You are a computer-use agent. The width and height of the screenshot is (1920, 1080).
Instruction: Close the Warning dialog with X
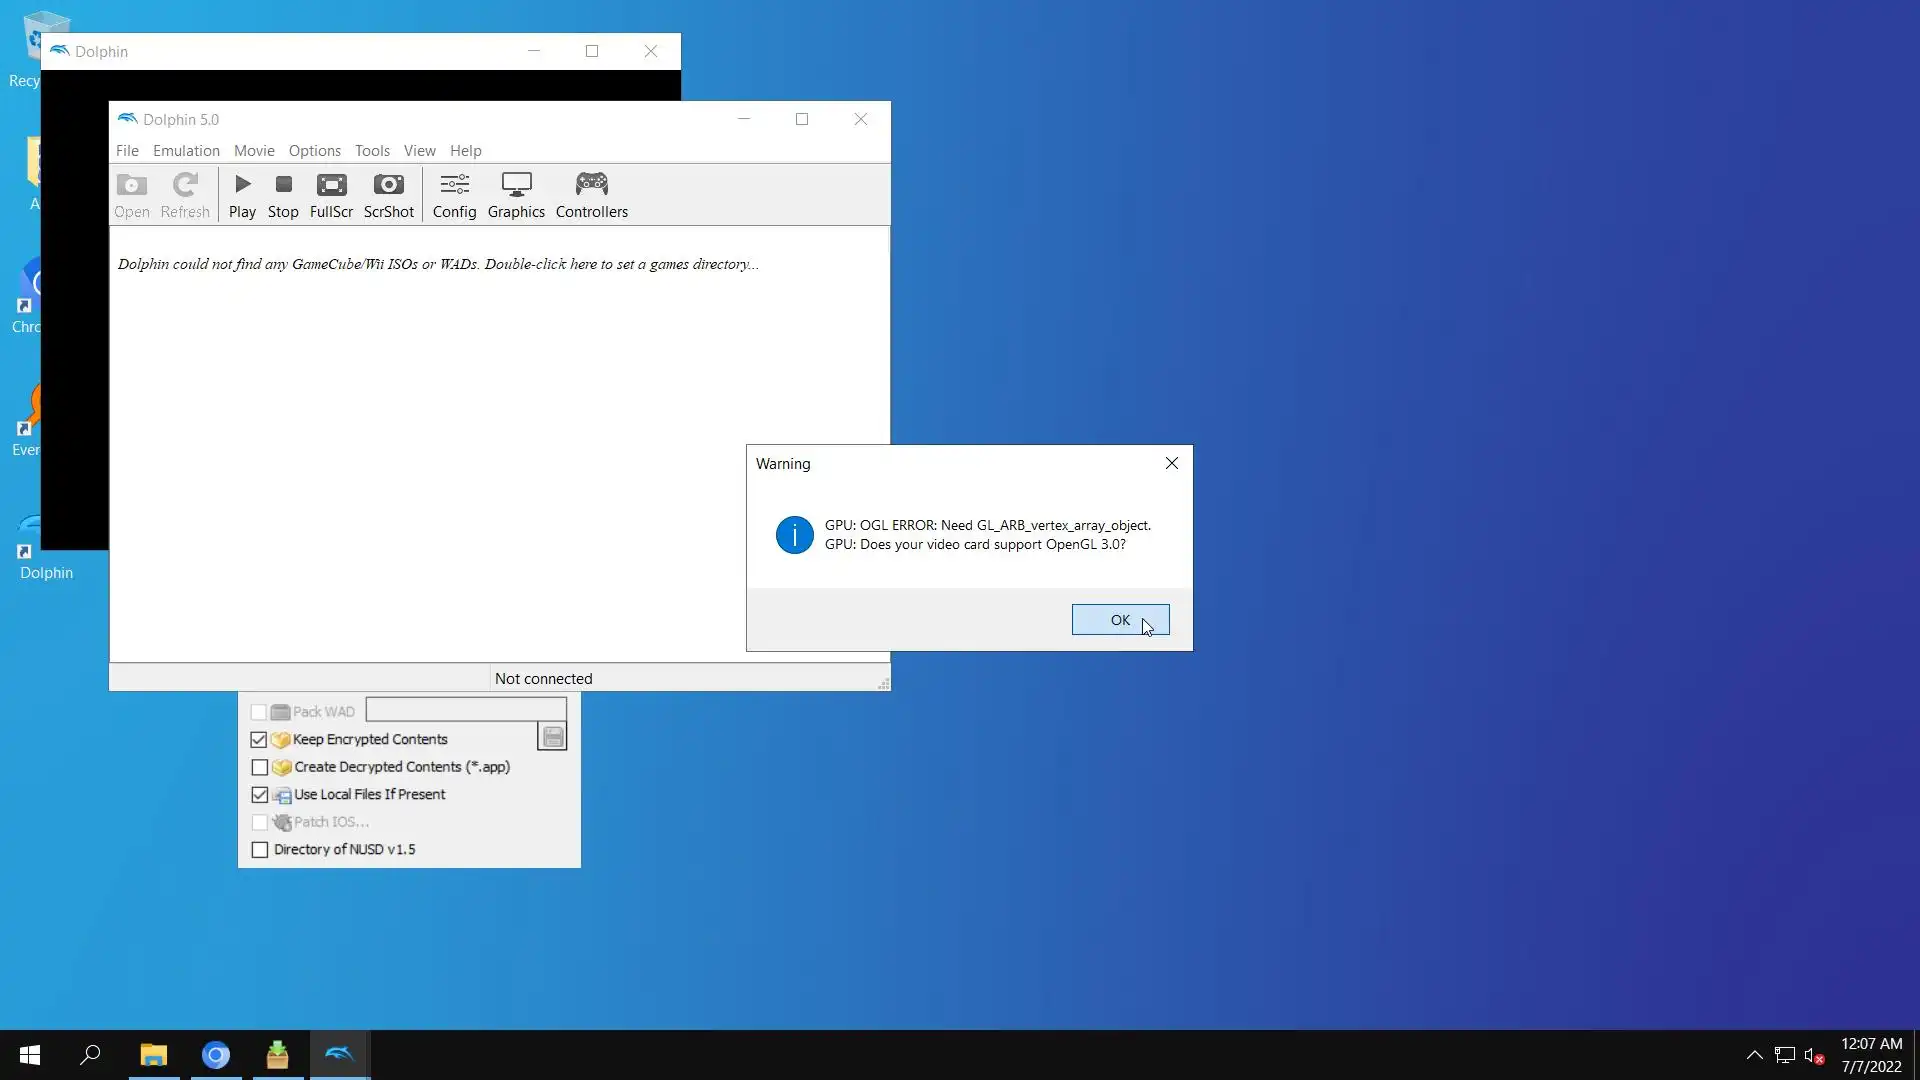click(1172, 463)
